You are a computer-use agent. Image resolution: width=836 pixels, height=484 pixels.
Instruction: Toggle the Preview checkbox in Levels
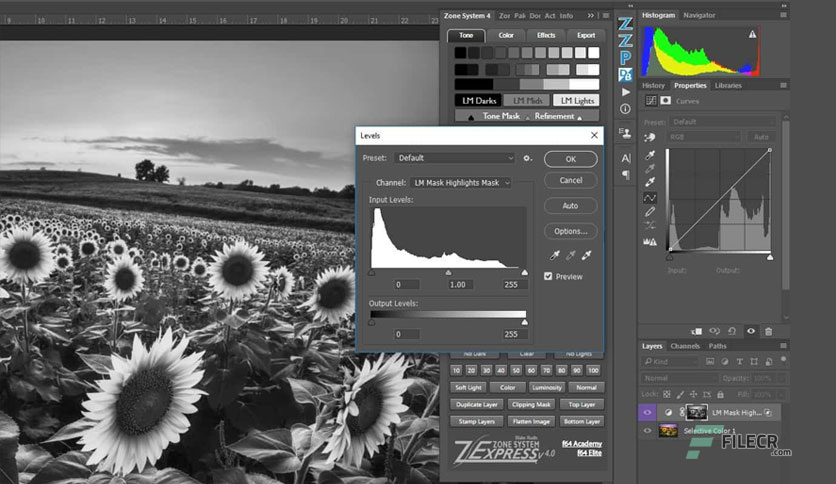click(x=548, y=276)
